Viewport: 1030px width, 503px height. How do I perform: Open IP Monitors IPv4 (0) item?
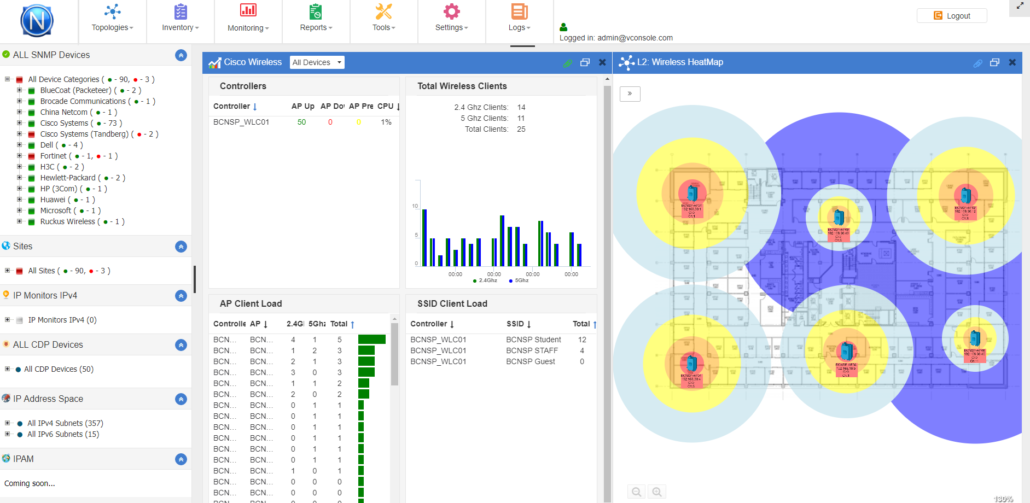pyautogui.click(x=62, y=320)
